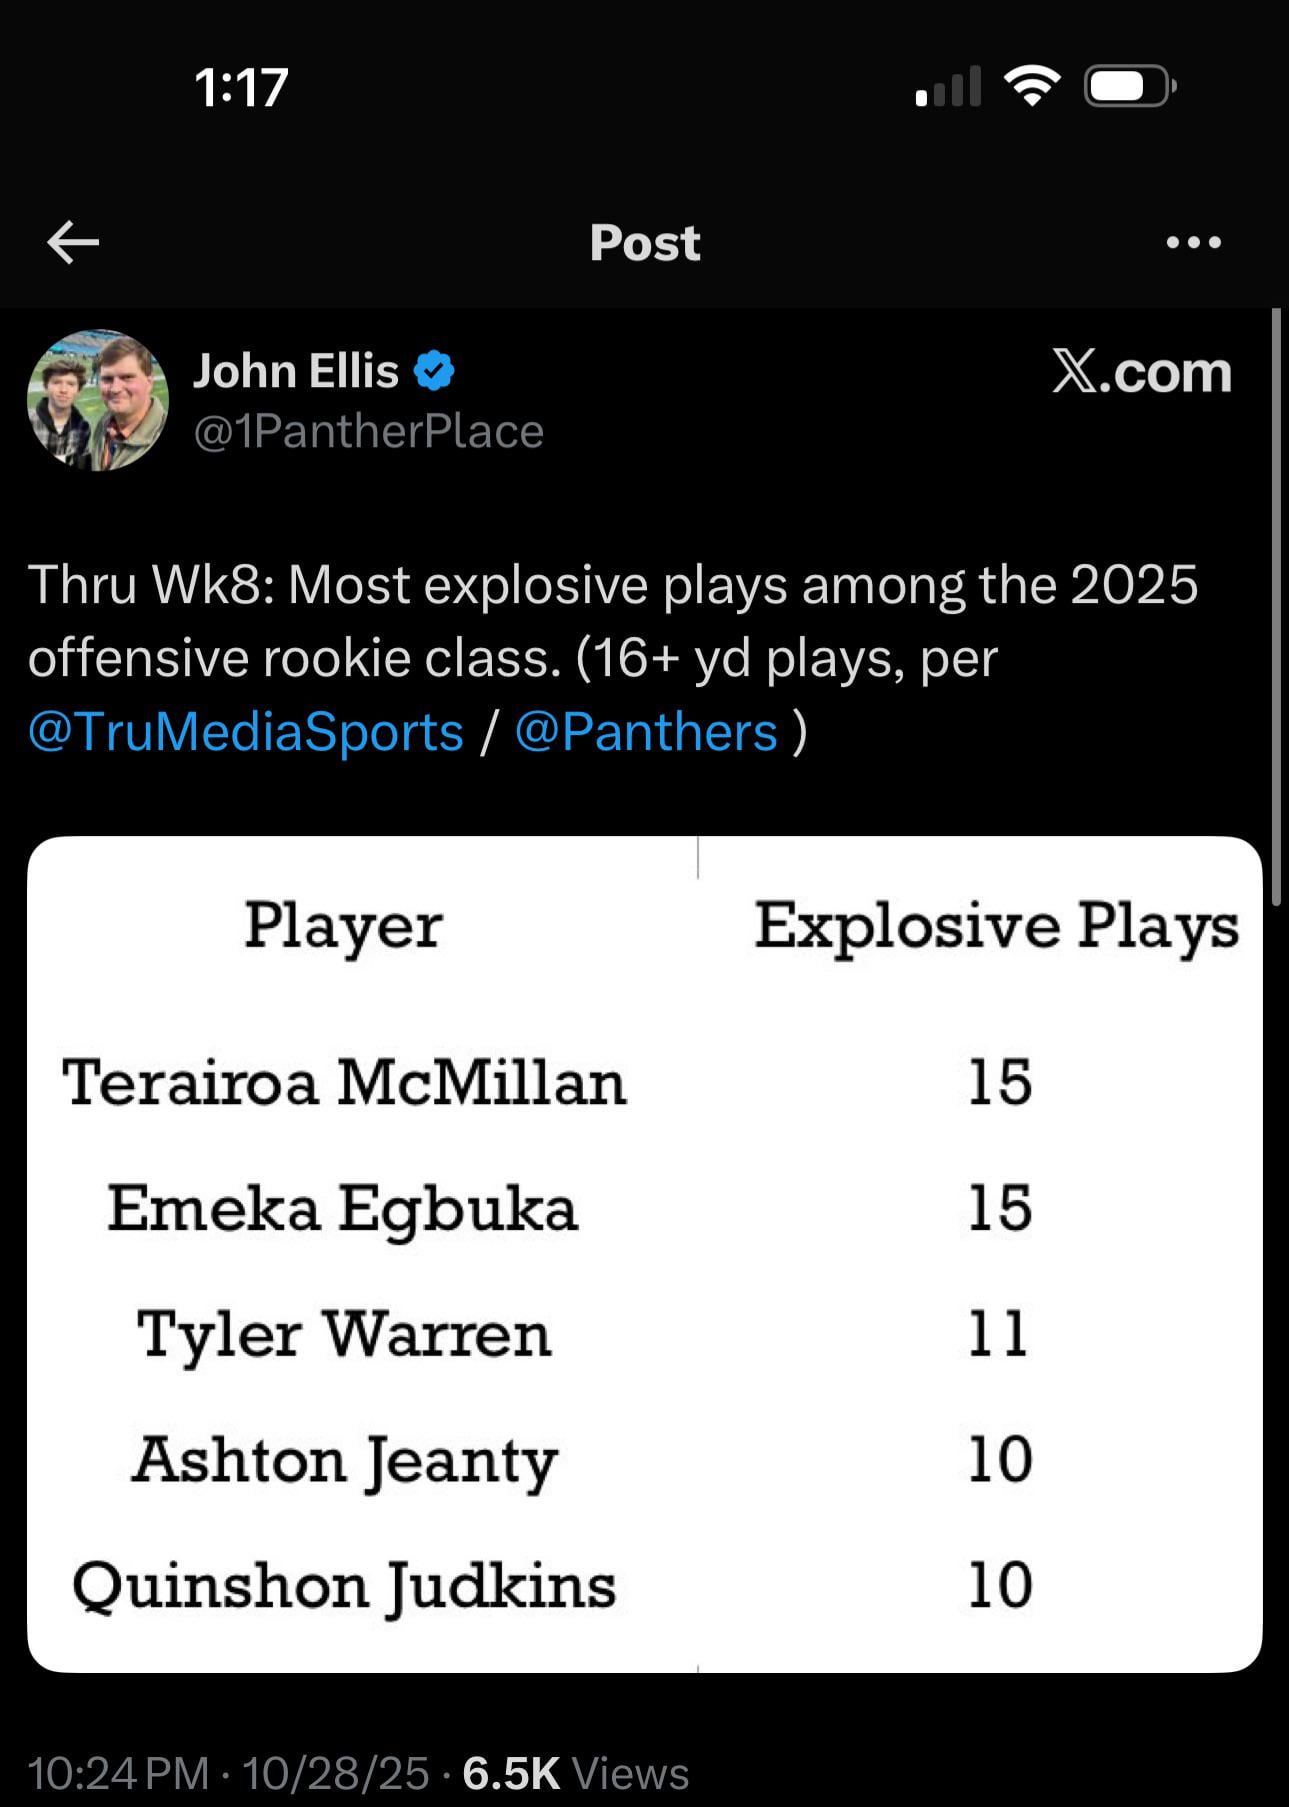Tap the Wi-Fi status icon
The width and height of the screenshot is (1289, 1807).
(x=1032, y=86)
